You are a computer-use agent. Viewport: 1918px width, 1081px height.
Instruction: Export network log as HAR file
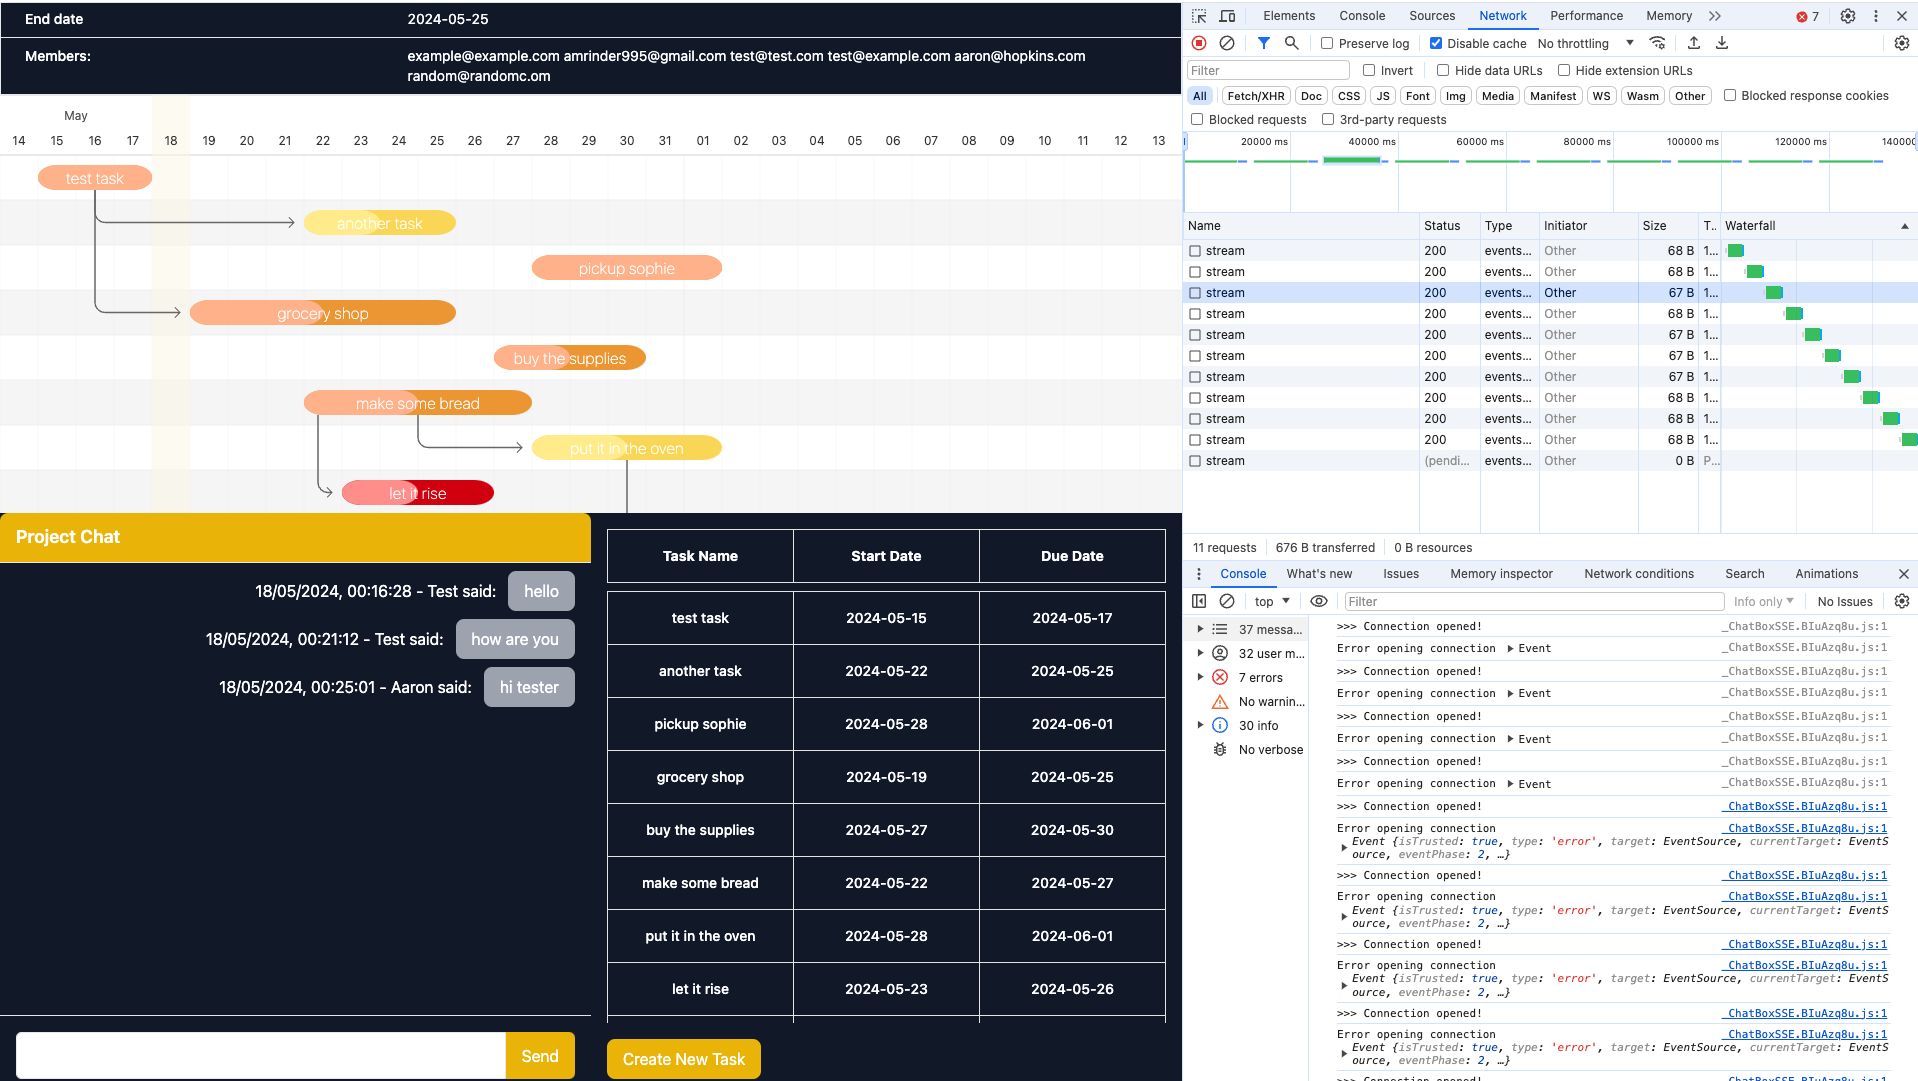coord(1721,43)
